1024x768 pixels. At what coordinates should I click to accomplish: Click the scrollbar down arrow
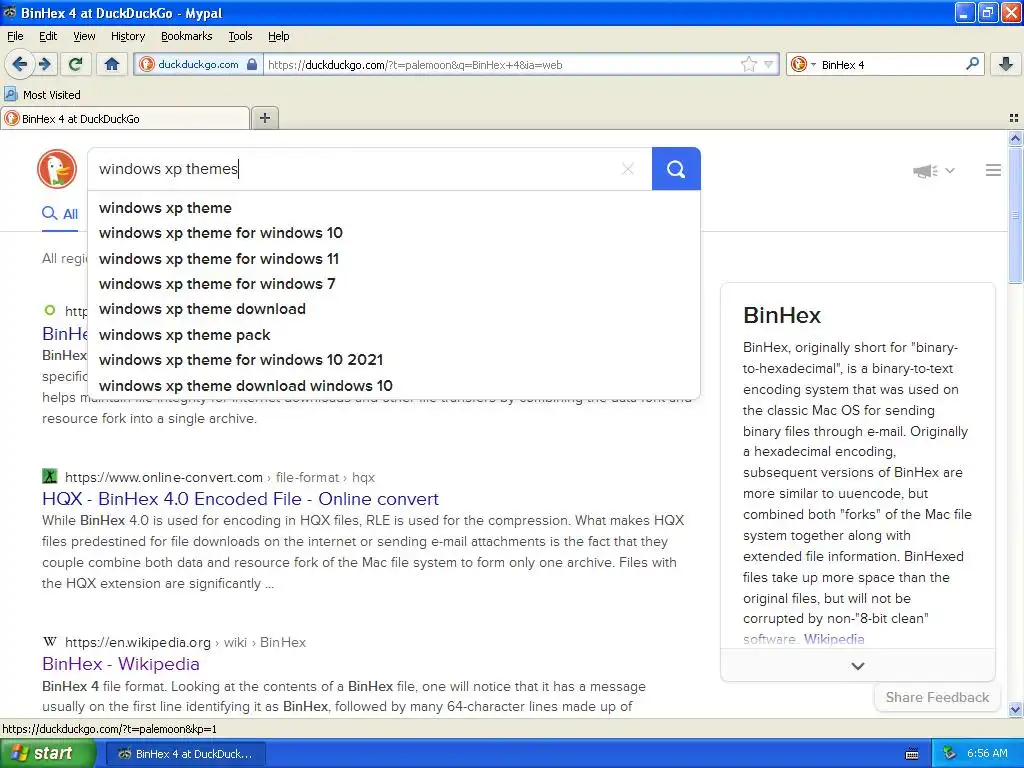[1015, 709]
